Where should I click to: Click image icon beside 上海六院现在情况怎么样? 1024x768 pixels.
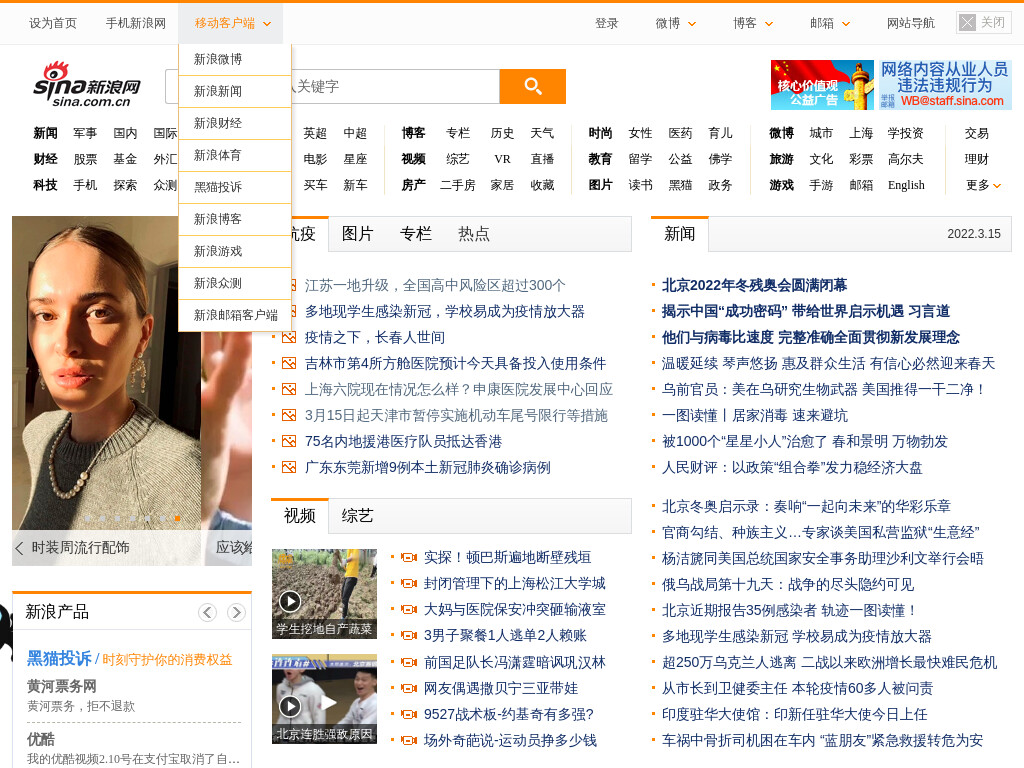289,390
